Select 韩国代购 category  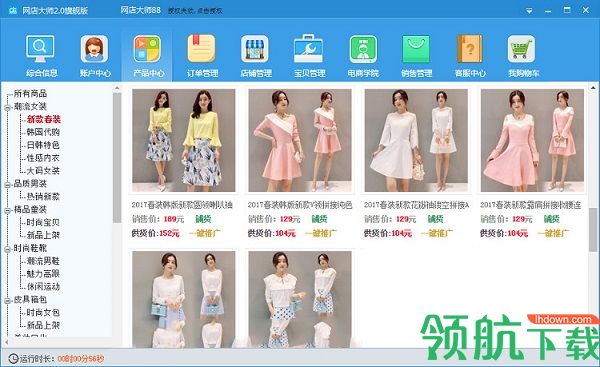click(x=43, y=132)
